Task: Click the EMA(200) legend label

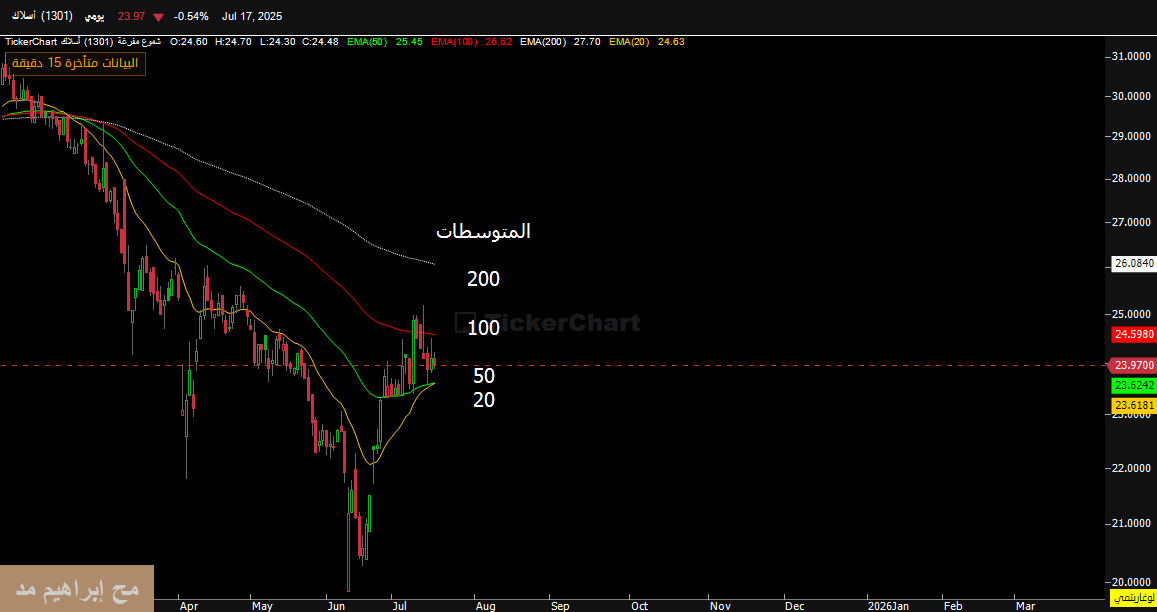Action: click(543, 42)
